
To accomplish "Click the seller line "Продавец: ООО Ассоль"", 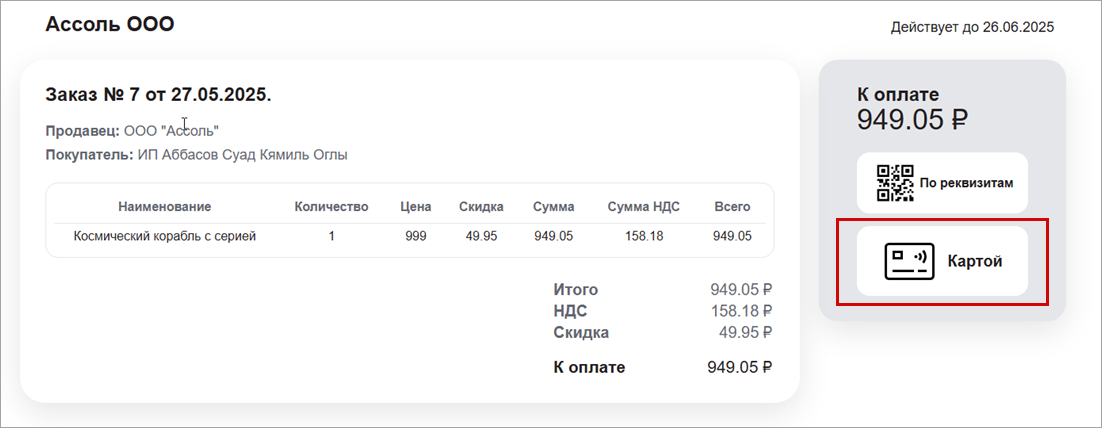I will pos(132,131).
